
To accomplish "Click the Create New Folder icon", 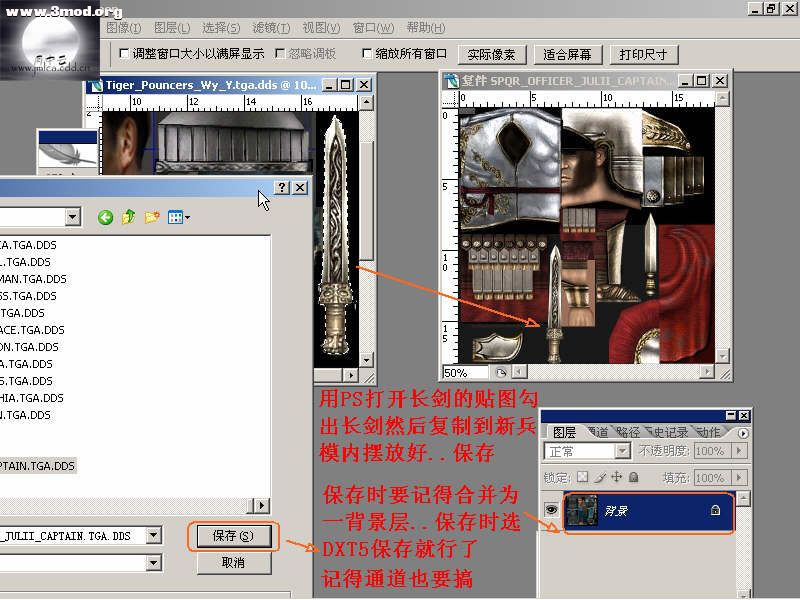I will (152, 217).
